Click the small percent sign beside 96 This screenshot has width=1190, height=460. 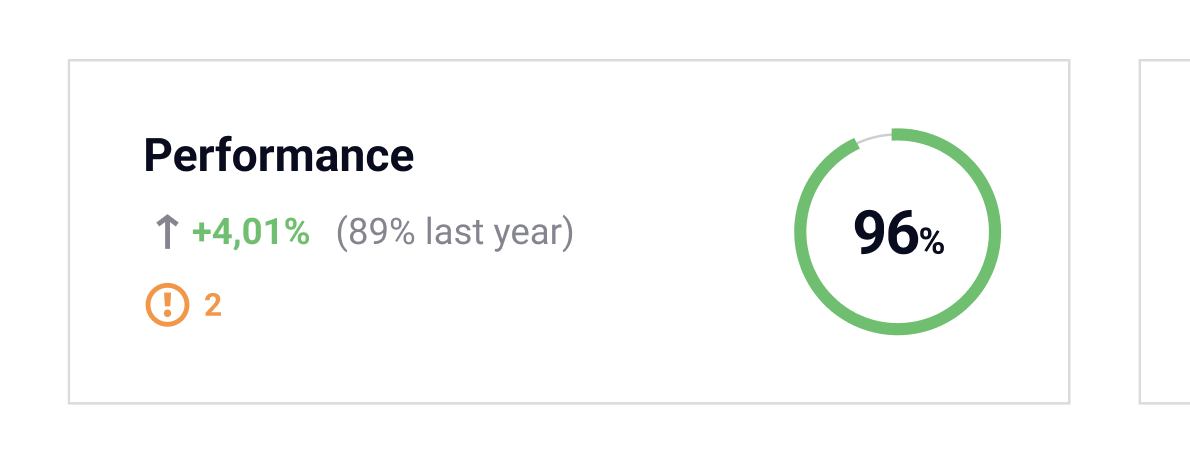point(932,241)
